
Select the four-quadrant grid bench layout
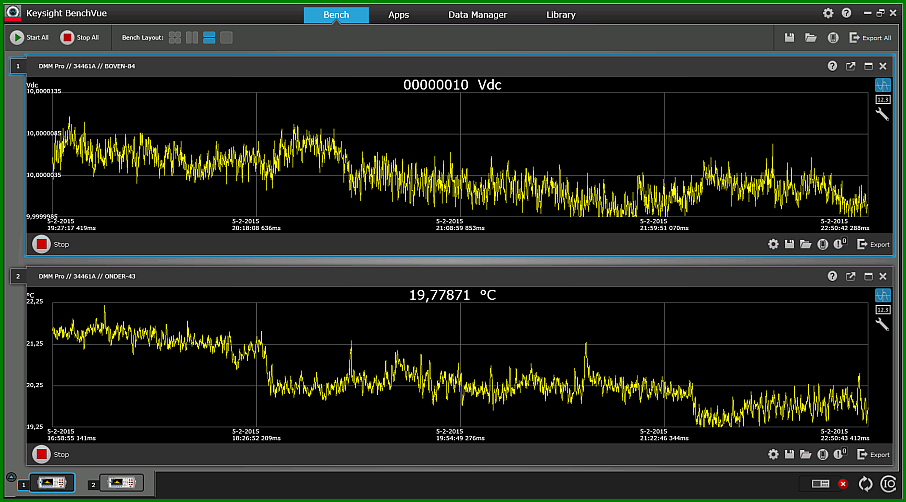[175, 38]
